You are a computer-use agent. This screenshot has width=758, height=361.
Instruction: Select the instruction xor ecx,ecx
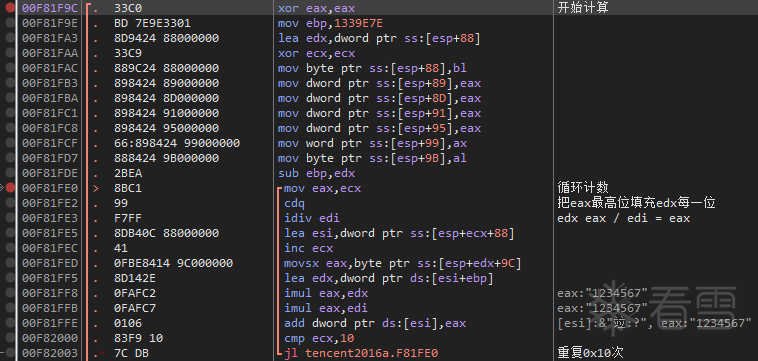tap(316, 53)
